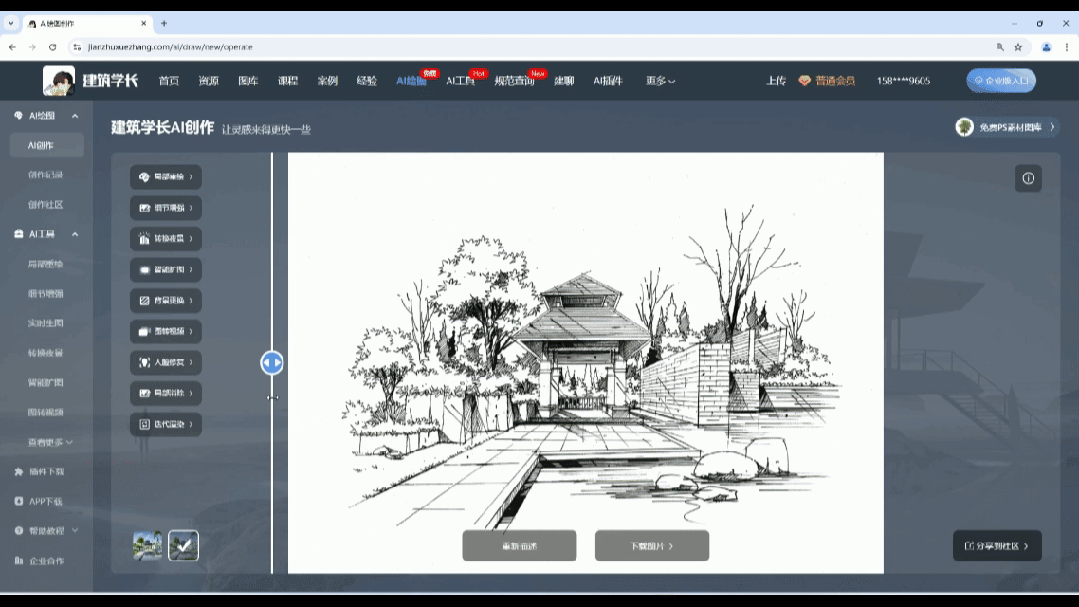The image size is (1079, 607).
Task: Open AI工具 in the top navigation
Action: coord(460,81)
